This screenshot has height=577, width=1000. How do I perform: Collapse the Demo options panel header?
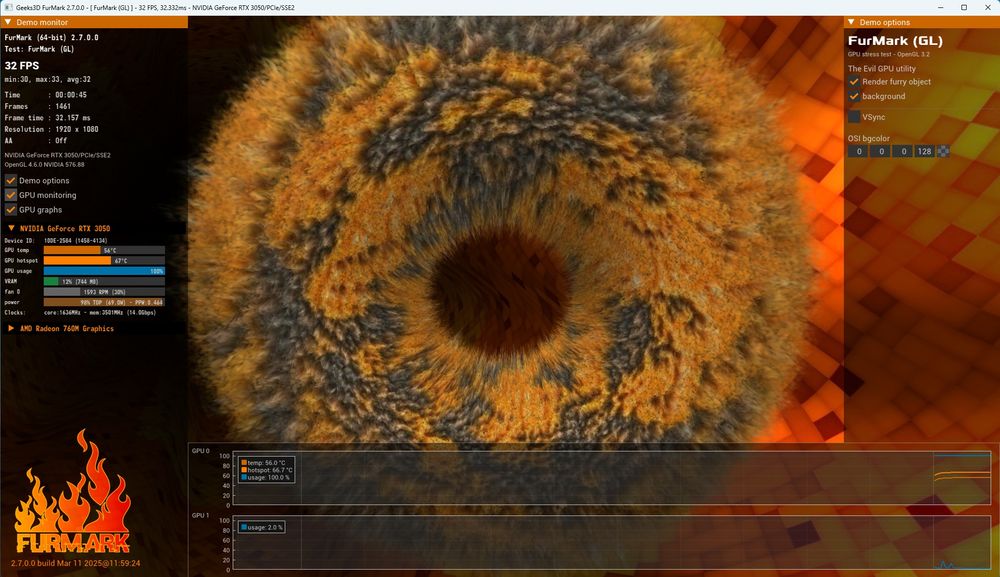pos(851,22)
